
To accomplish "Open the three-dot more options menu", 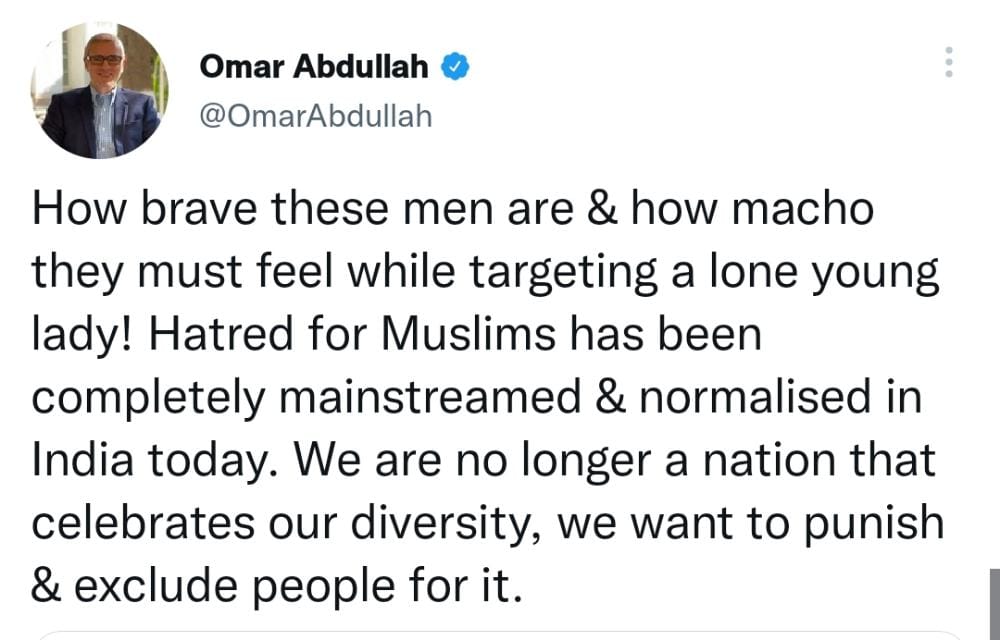I will (x=949, y=63).
